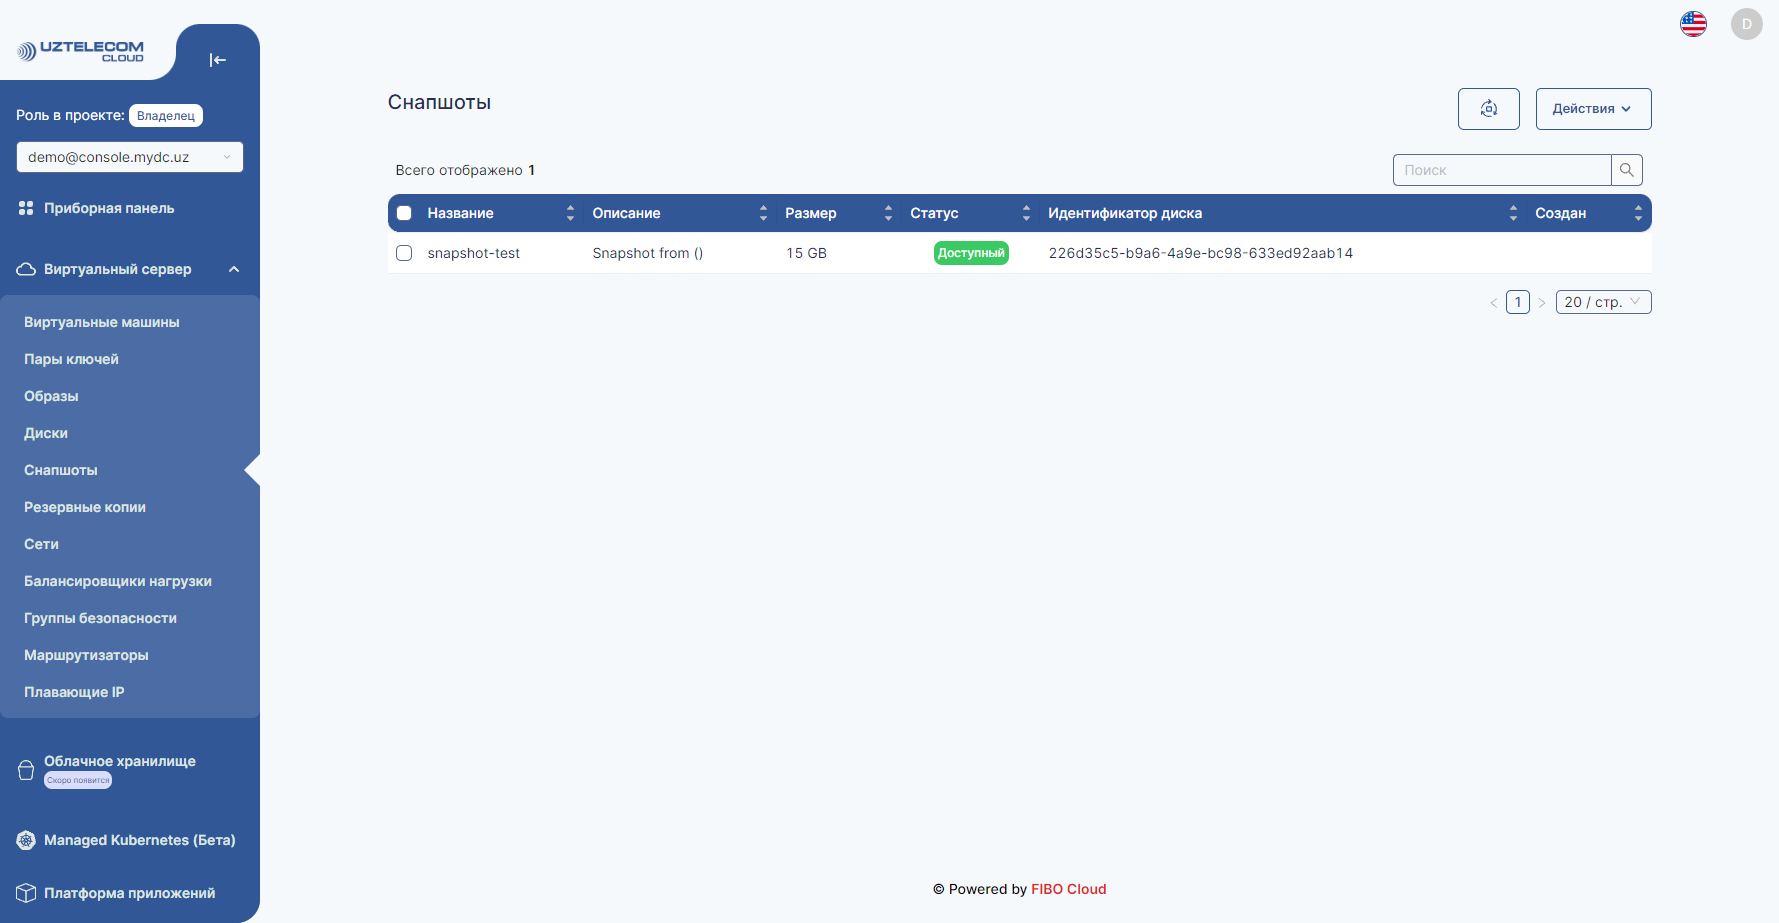The image size is (1779, 923).
Task: Click the FIBO Cloud link
Action: tap(1068, 889)
